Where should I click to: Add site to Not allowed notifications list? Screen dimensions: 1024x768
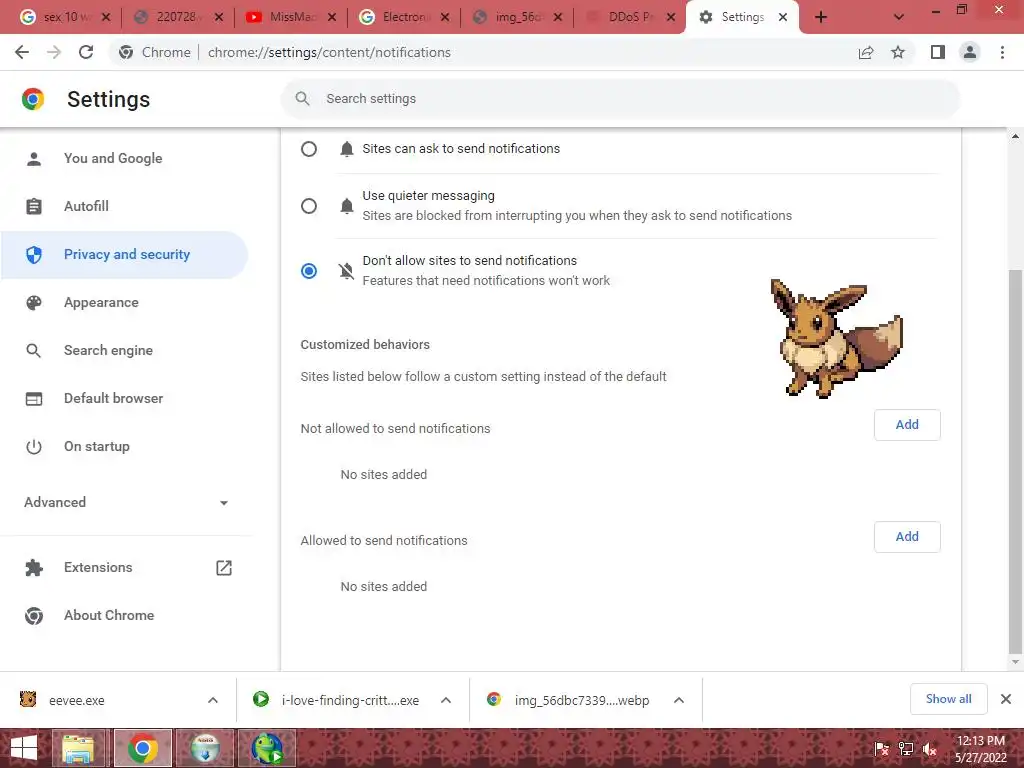(x=907, y=424)
